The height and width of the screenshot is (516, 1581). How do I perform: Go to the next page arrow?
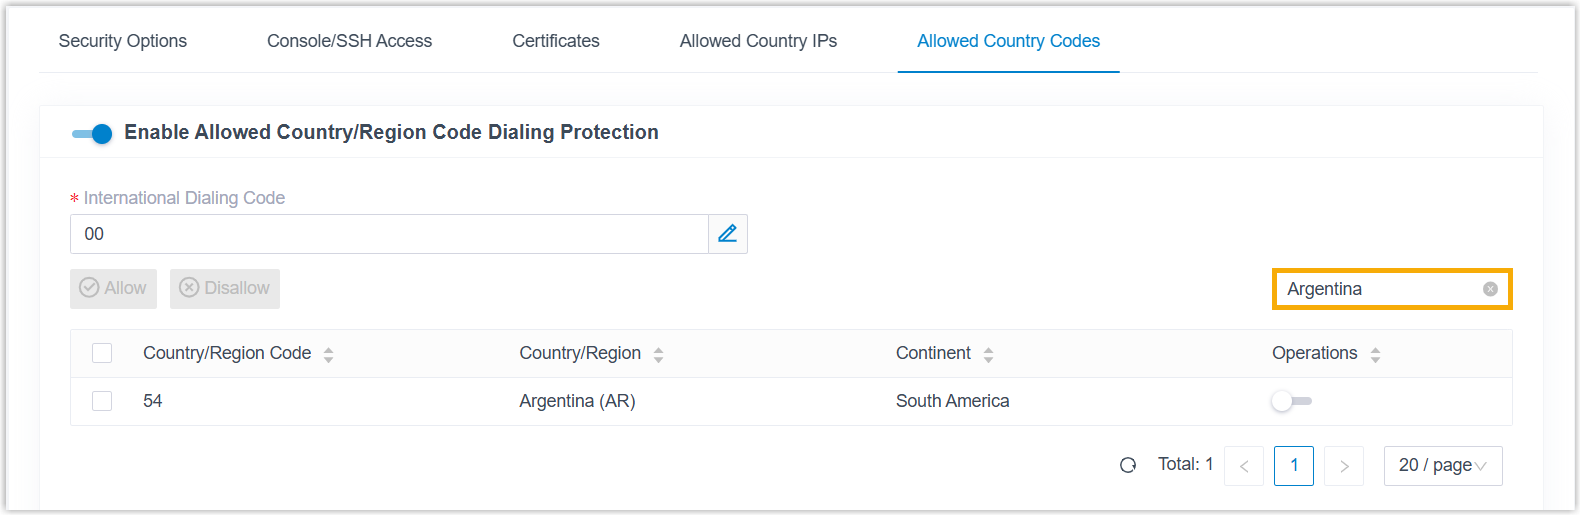(x=1344, y=466)
